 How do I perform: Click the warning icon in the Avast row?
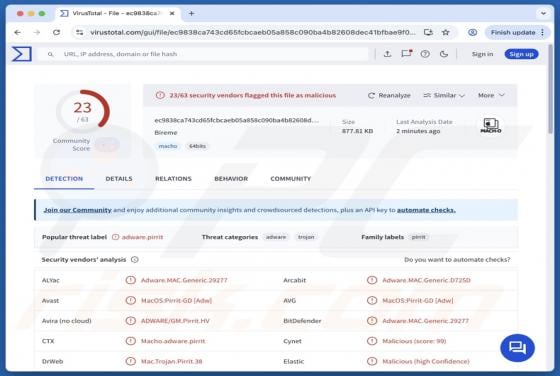[x=131, y=300]
